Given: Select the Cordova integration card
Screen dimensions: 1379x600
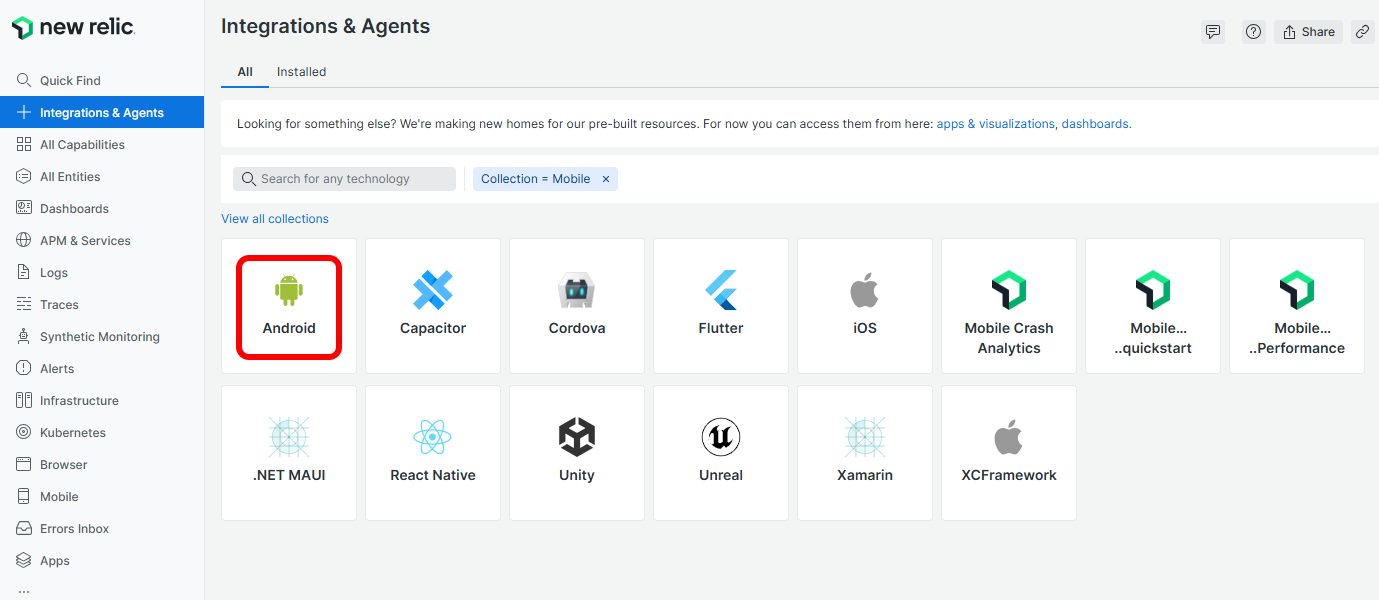Looking at the screenshot, I should (x=577, y=306).
